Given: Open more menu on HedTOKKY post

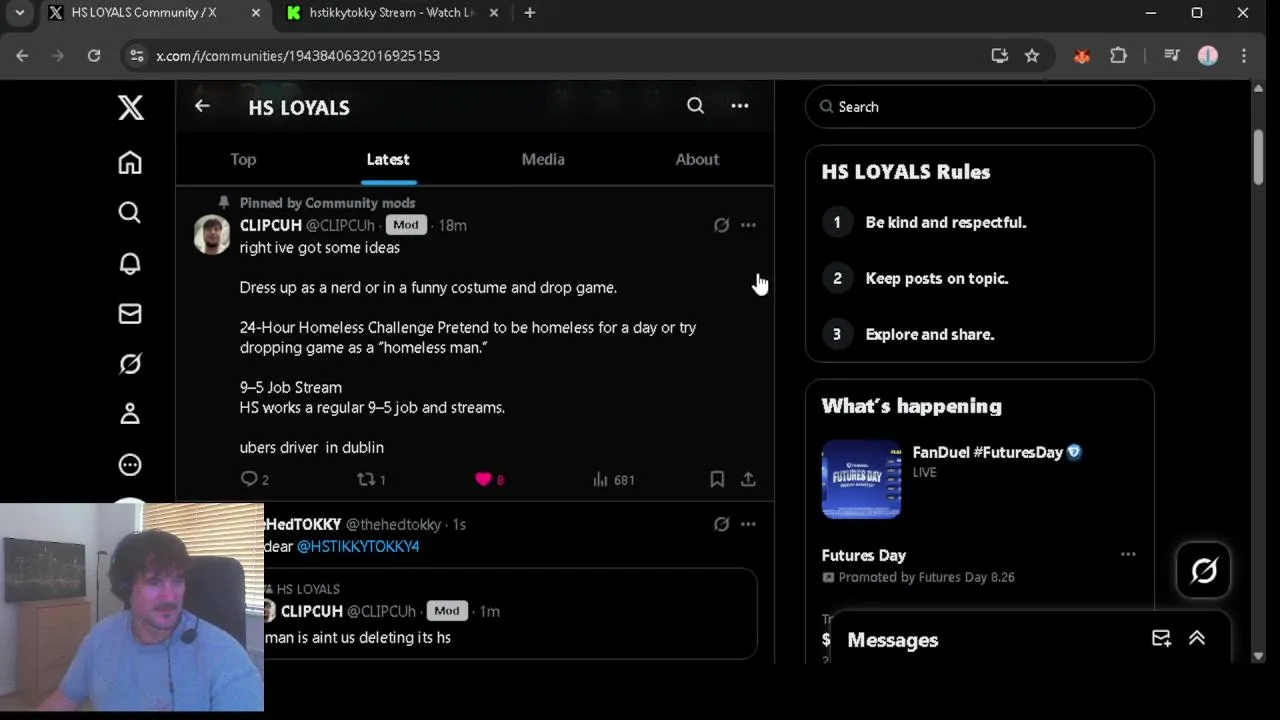Looking at the screenshot, I should point(748,524).
